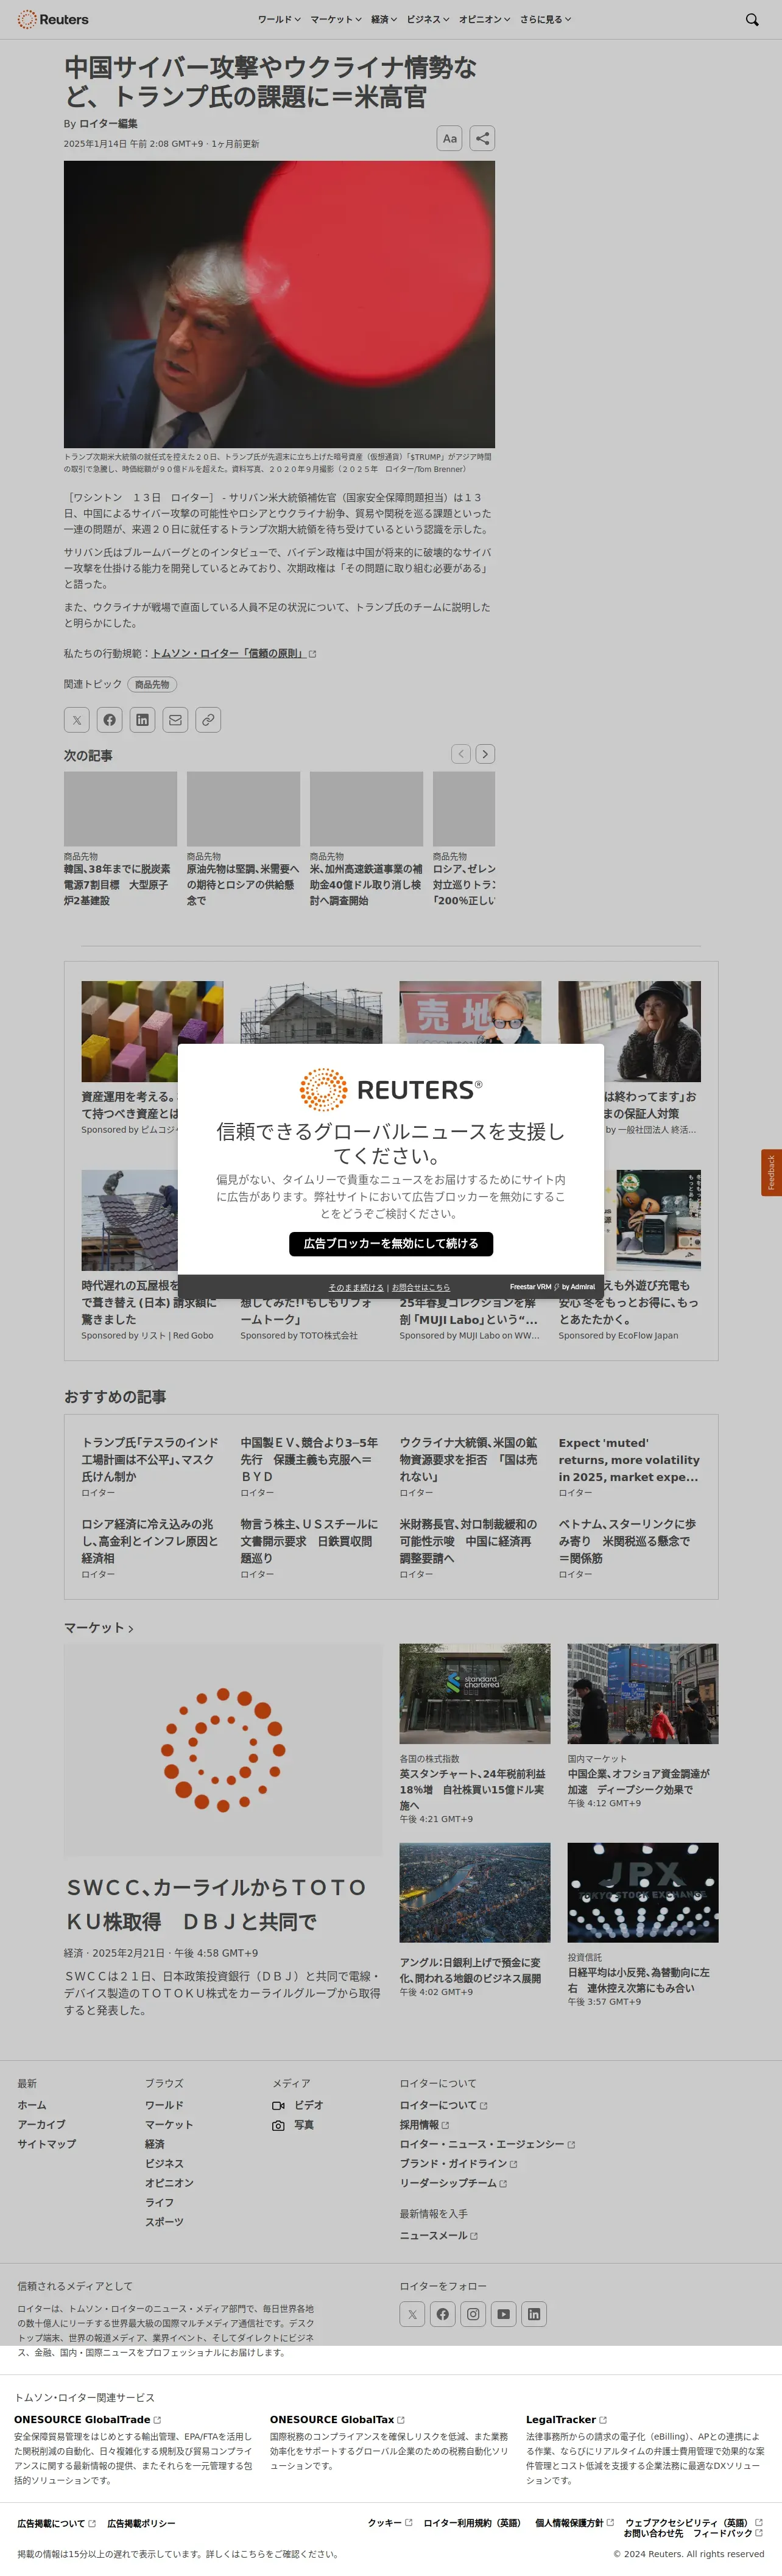This screenshot has height=2576, width=782.
Task: Open 中国企業、オフショア資金調達が加速 article
Action: tap(640, 1781)
